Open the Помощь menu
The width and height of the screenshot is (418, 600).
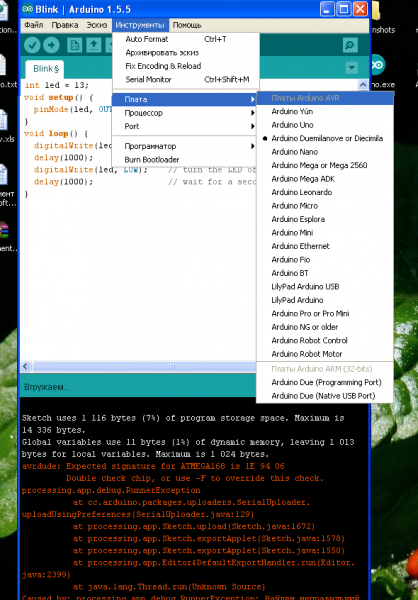point(187,25)
